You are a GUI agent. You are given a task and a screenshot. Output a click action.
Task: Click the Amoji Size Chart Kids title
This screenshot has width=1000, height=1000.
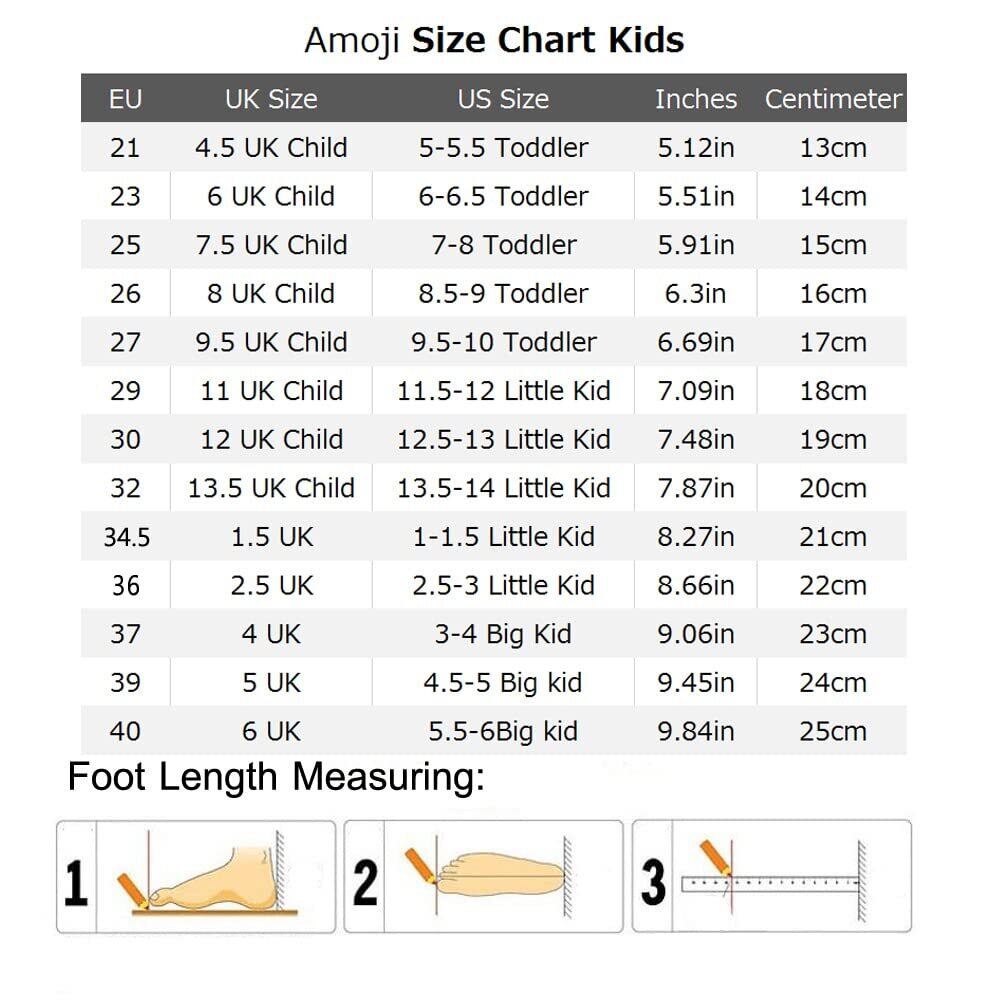494,40
